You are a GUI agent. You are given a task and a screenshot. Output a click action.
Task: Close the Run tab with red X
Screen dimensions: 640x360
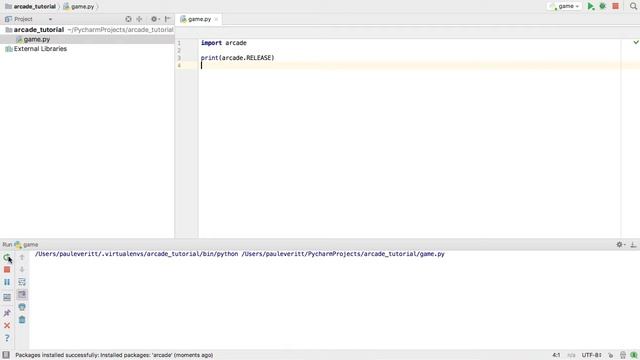click(7, 325)
